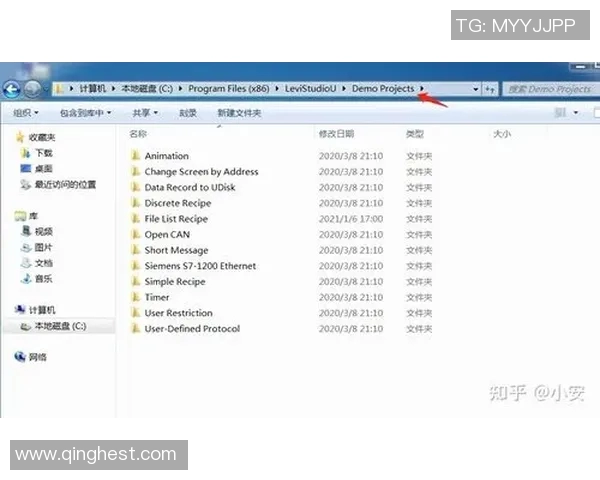Open the Animation folder icon
600x480 pixels.
pyautogui.click(x=135, y=155)
